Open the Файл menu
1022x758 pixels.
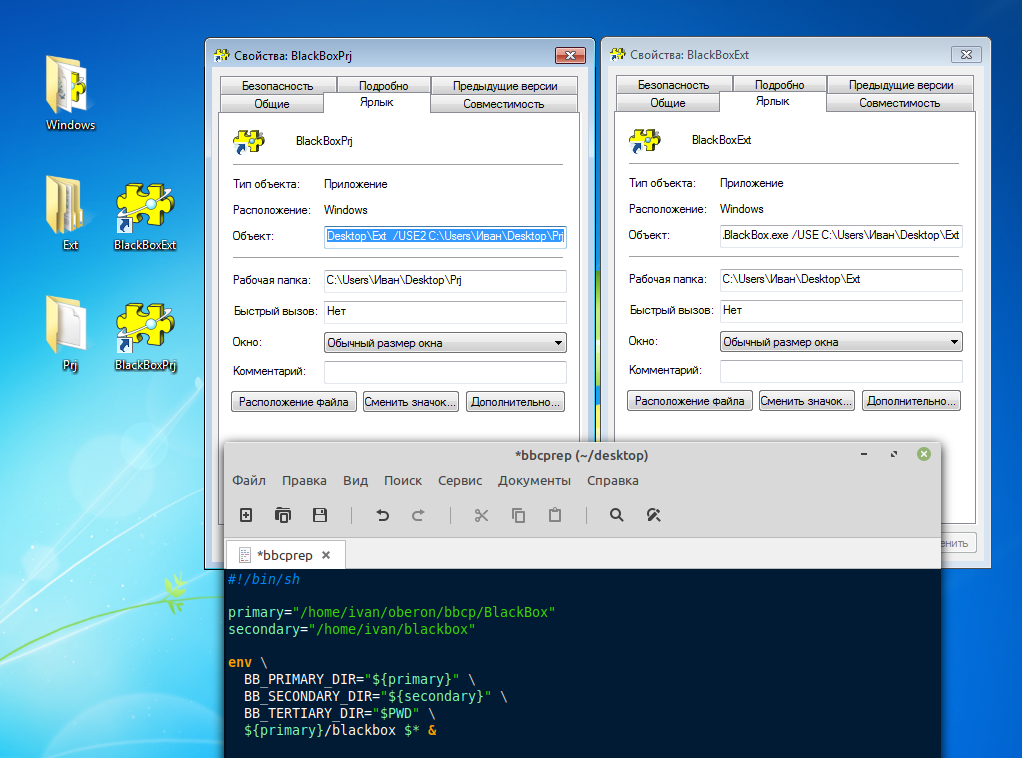249,480
